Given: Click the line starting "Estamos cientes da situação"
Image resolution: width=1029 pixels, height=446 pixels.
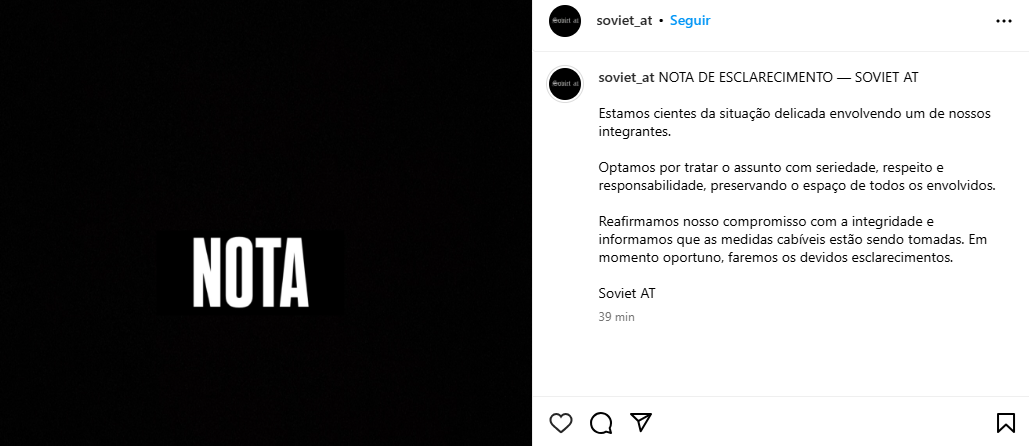Looking at the screenshot, I should (x=794, y=113).
